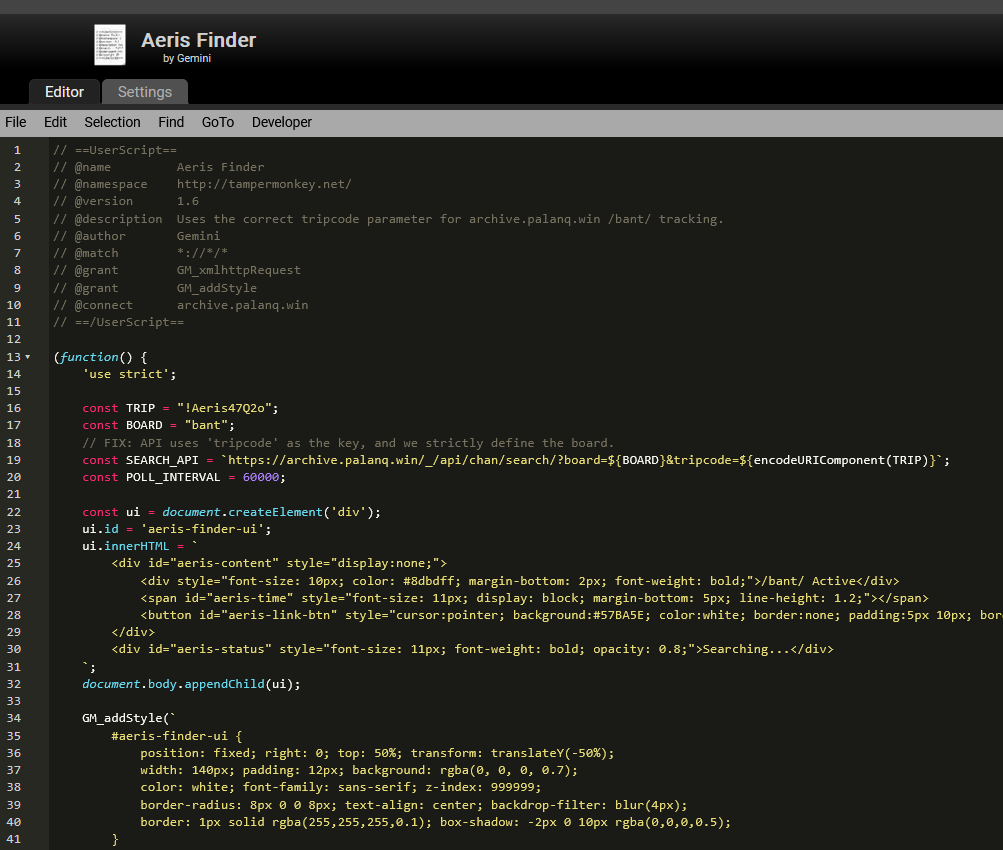Click 'archive.palanq.win' on the @connect line
This screenshot has width=1003, height=850.
tap(242, 305)
